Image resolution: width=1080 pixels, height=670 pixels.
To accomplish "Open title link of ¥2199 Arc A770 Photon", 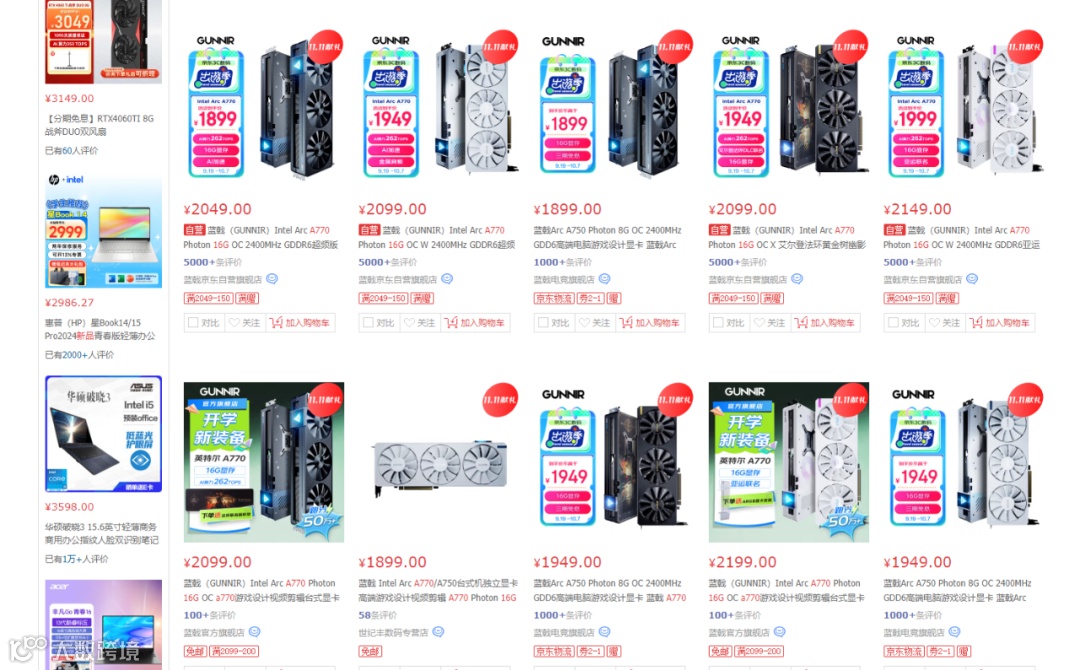I will [786, 590].
